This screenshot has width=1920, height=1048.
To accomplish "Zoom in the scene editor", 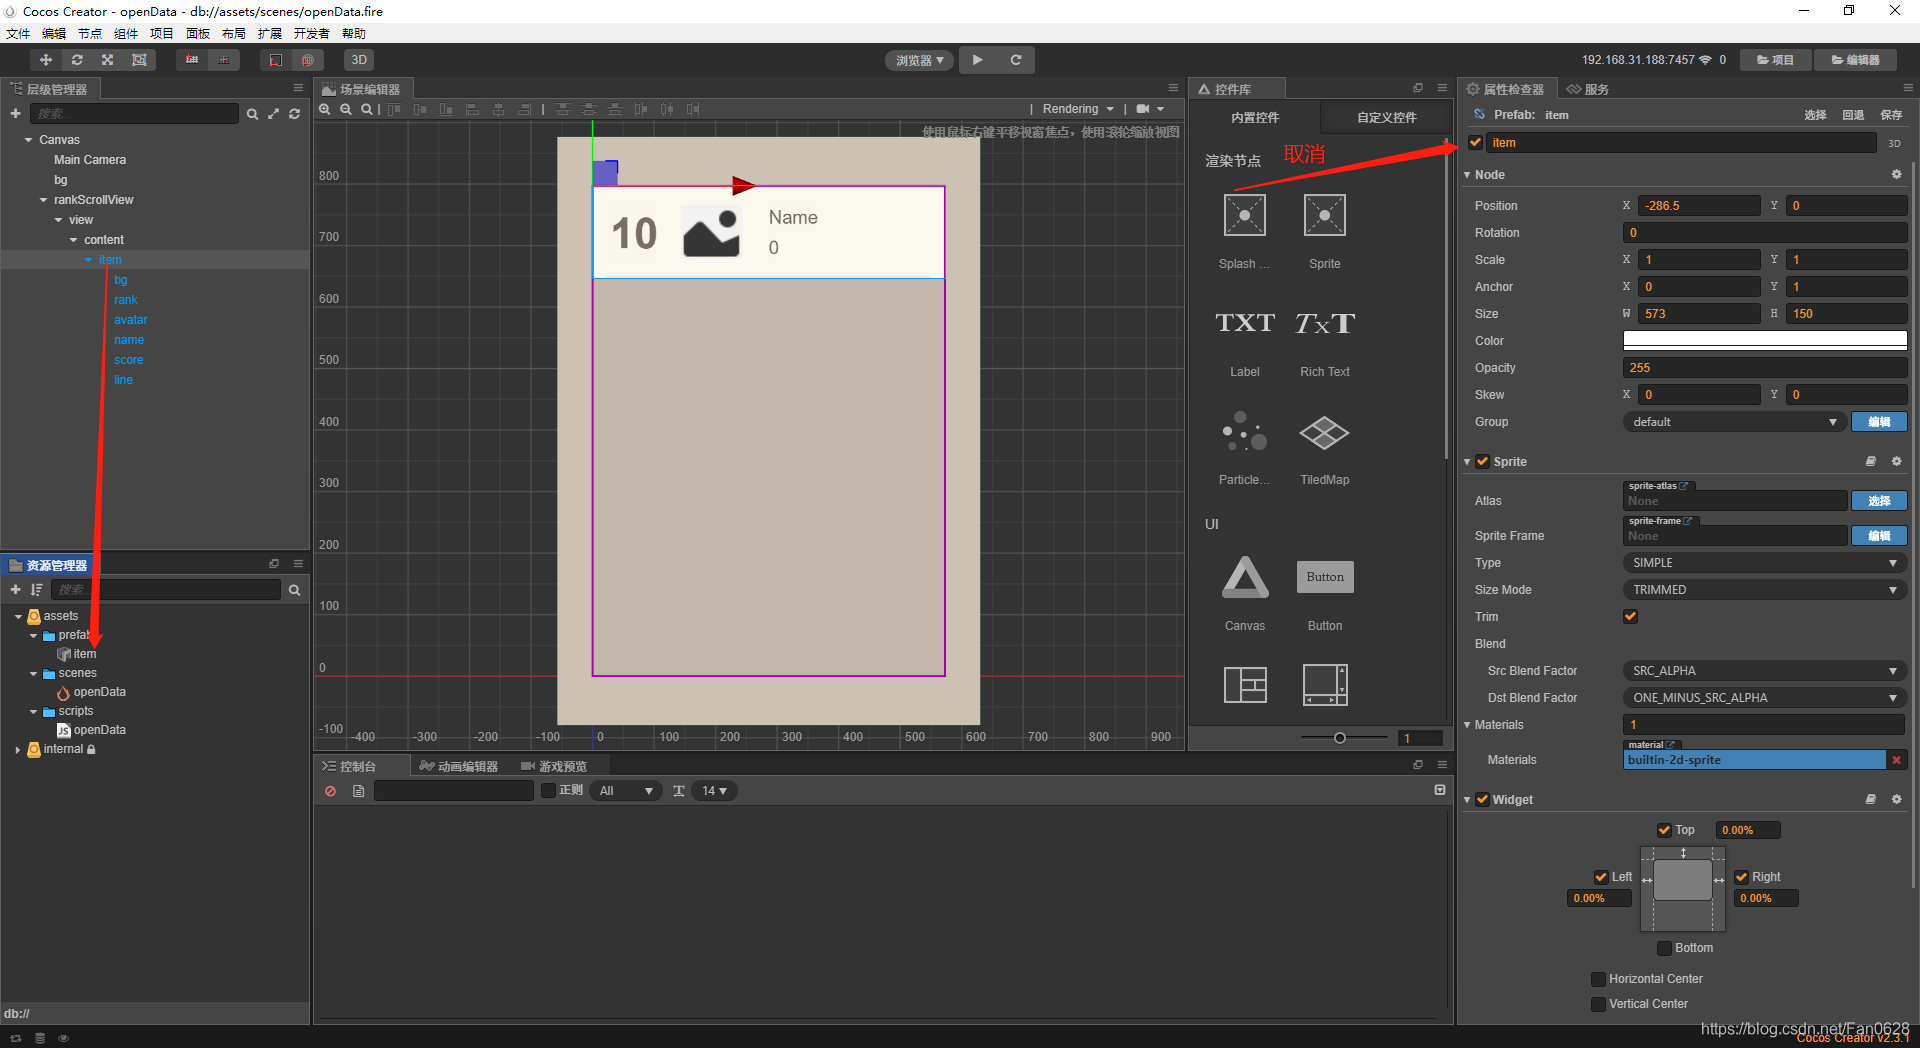I will click(325, 109).
